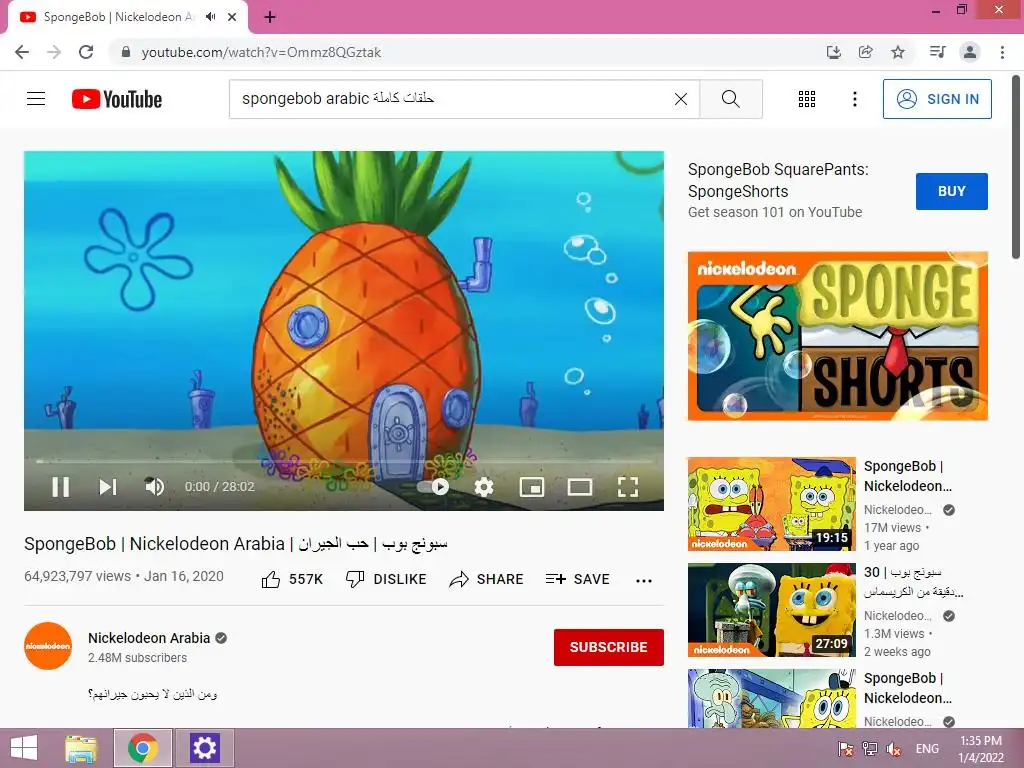The image size is (1024, 768).
Task: Close the SpongeBob browser tab
Action: pos(232,17)
